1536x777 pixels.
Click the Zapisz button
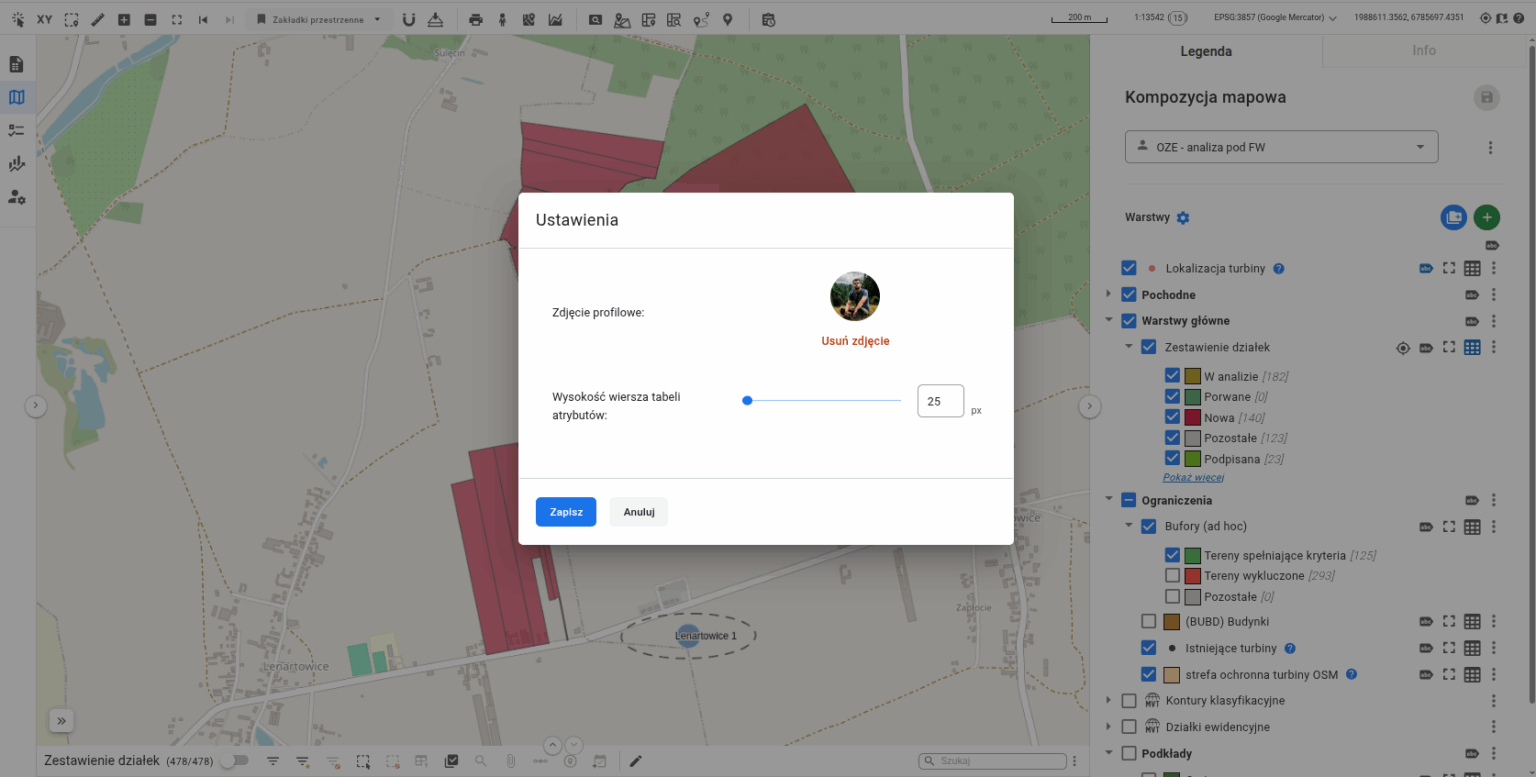566,512
